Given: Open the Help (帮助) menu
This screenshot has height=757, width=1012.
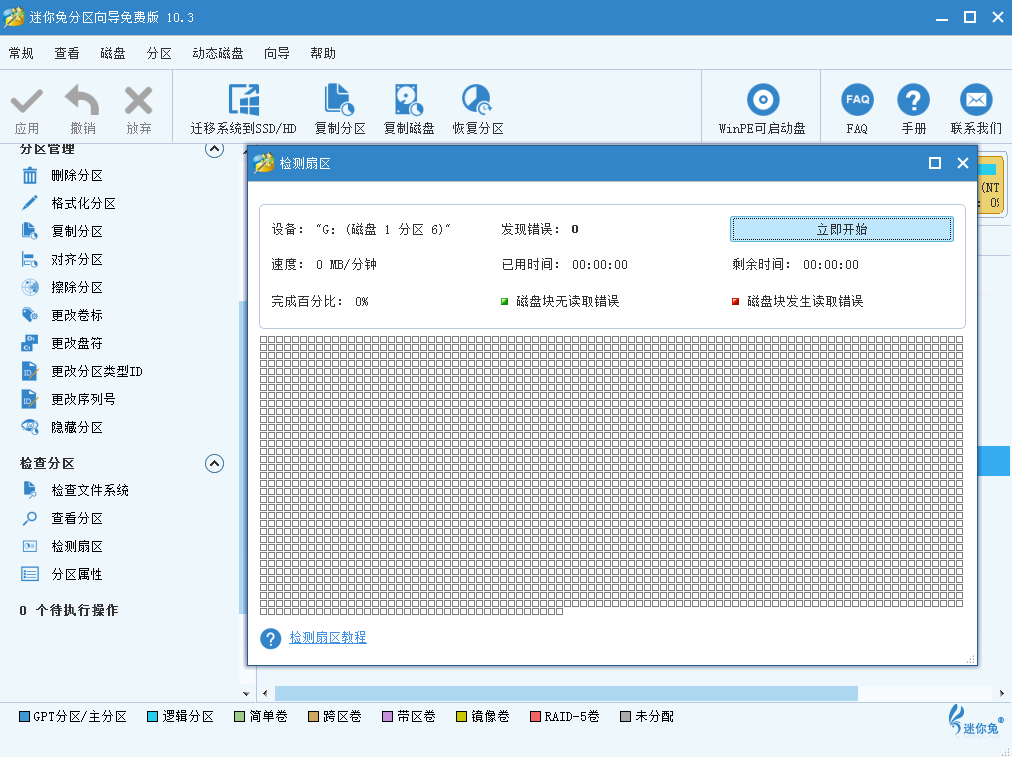Looking at the screenshot, I should point(323,53).
